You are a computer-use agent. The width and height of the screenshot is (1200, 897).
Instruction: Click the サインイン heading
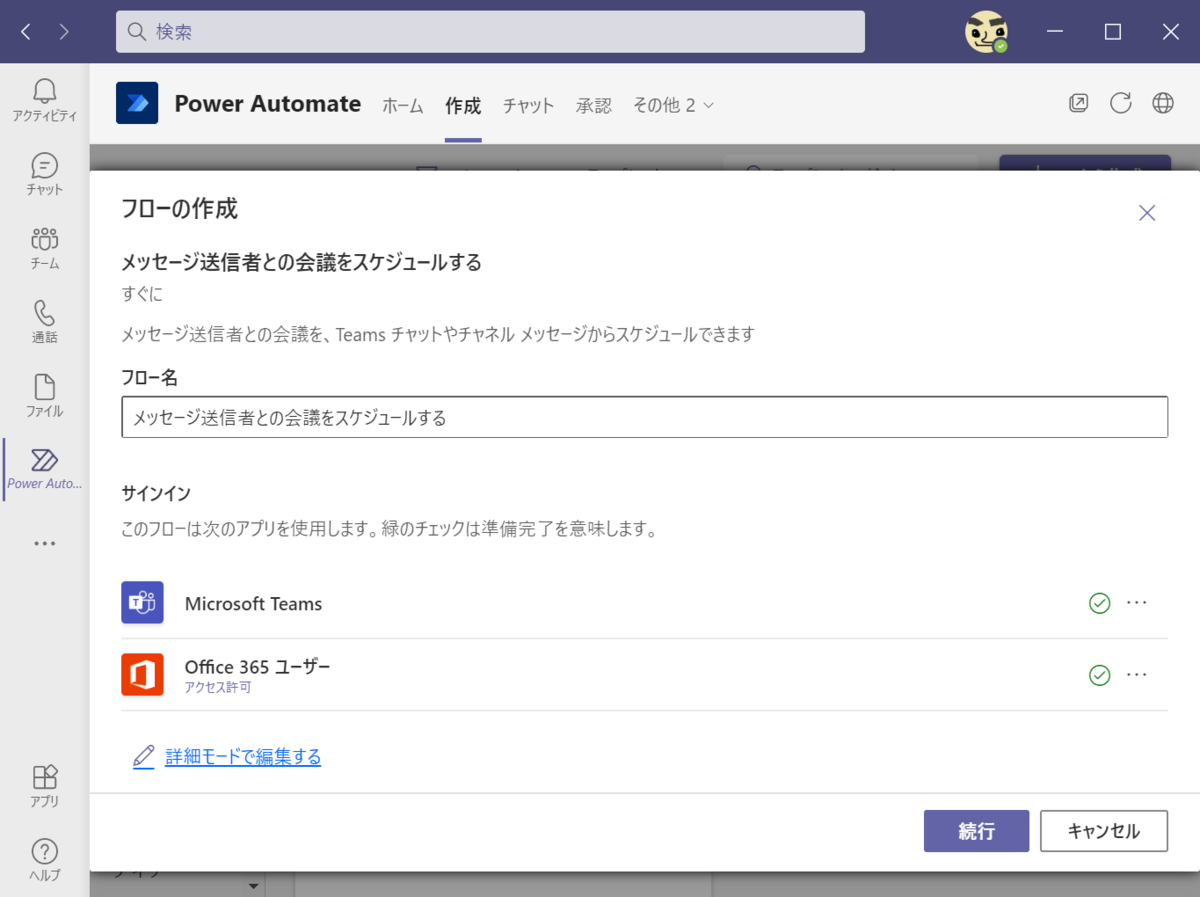tap(156, 493)
